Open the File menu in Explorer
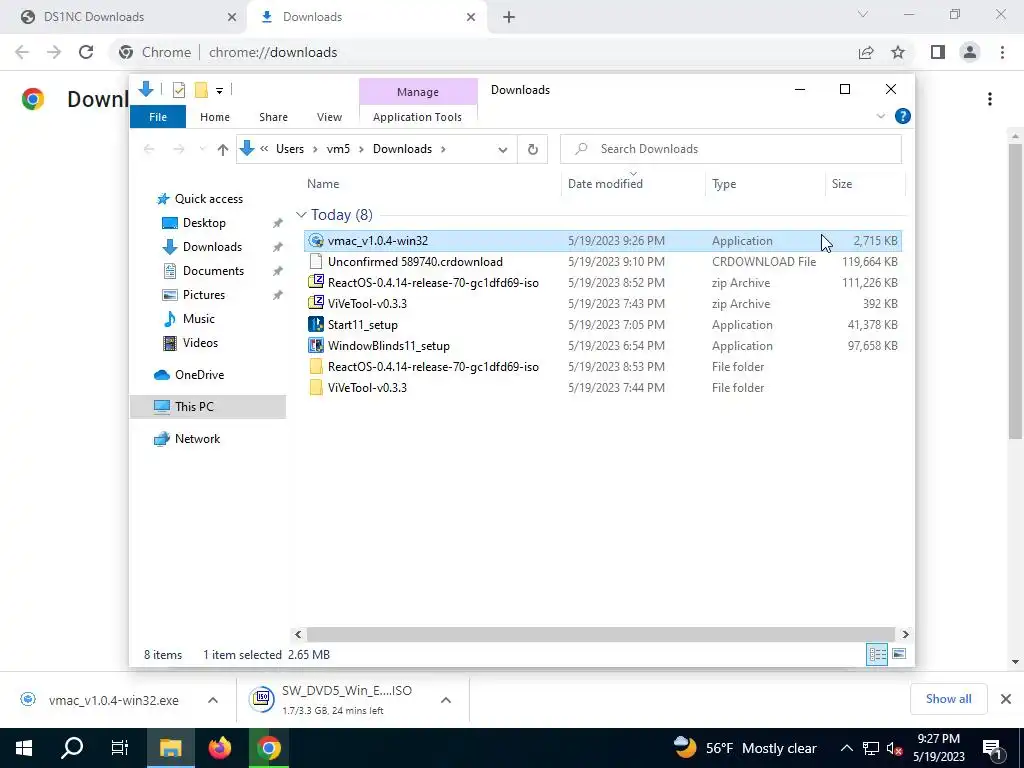The image size is (1024, 768). (158, 117)
